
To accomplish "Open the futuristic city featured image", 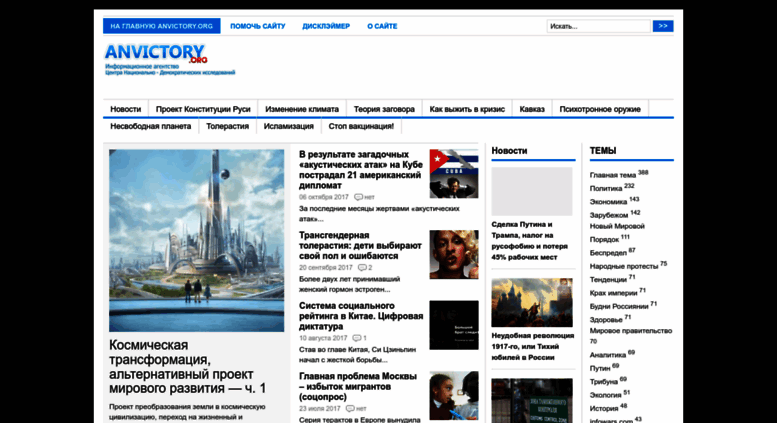I will pos(197,241).
